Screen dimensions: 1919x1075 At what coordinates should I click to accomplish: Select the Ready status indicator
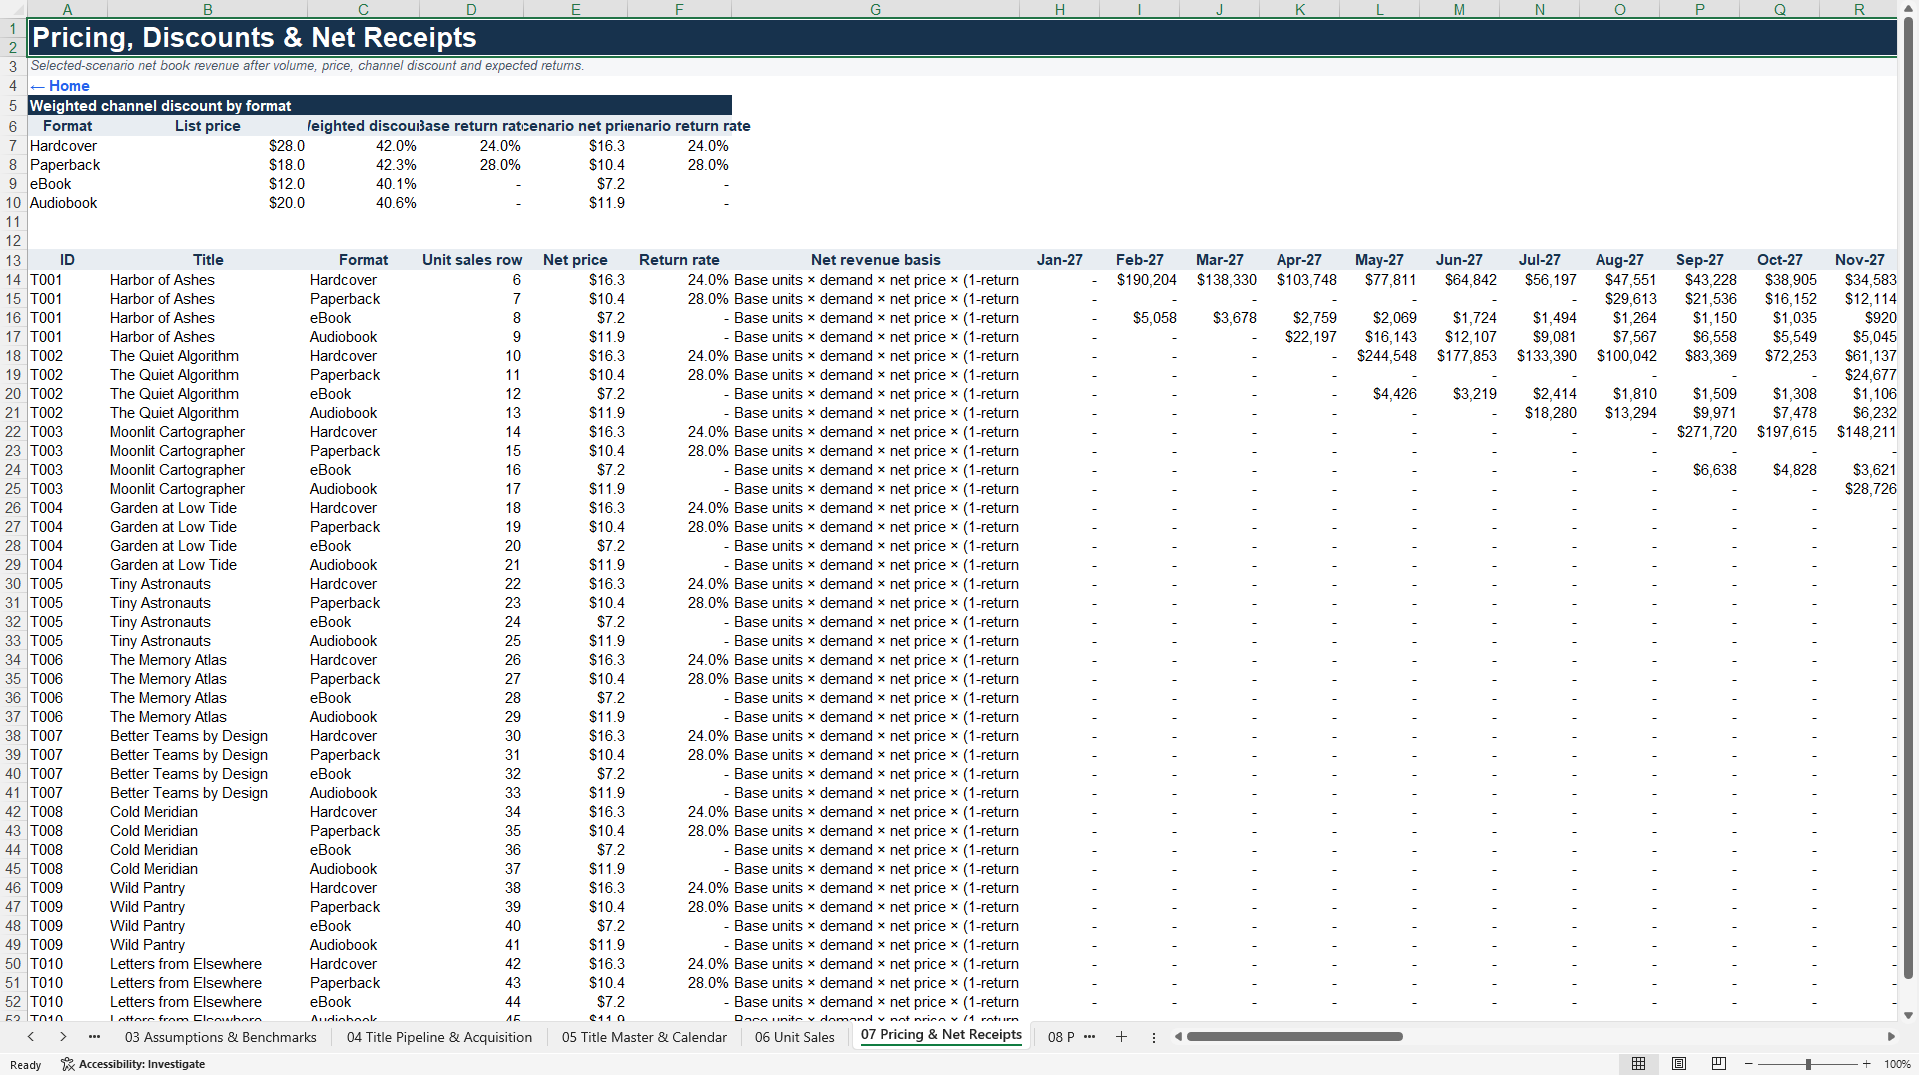(25, 1065)
